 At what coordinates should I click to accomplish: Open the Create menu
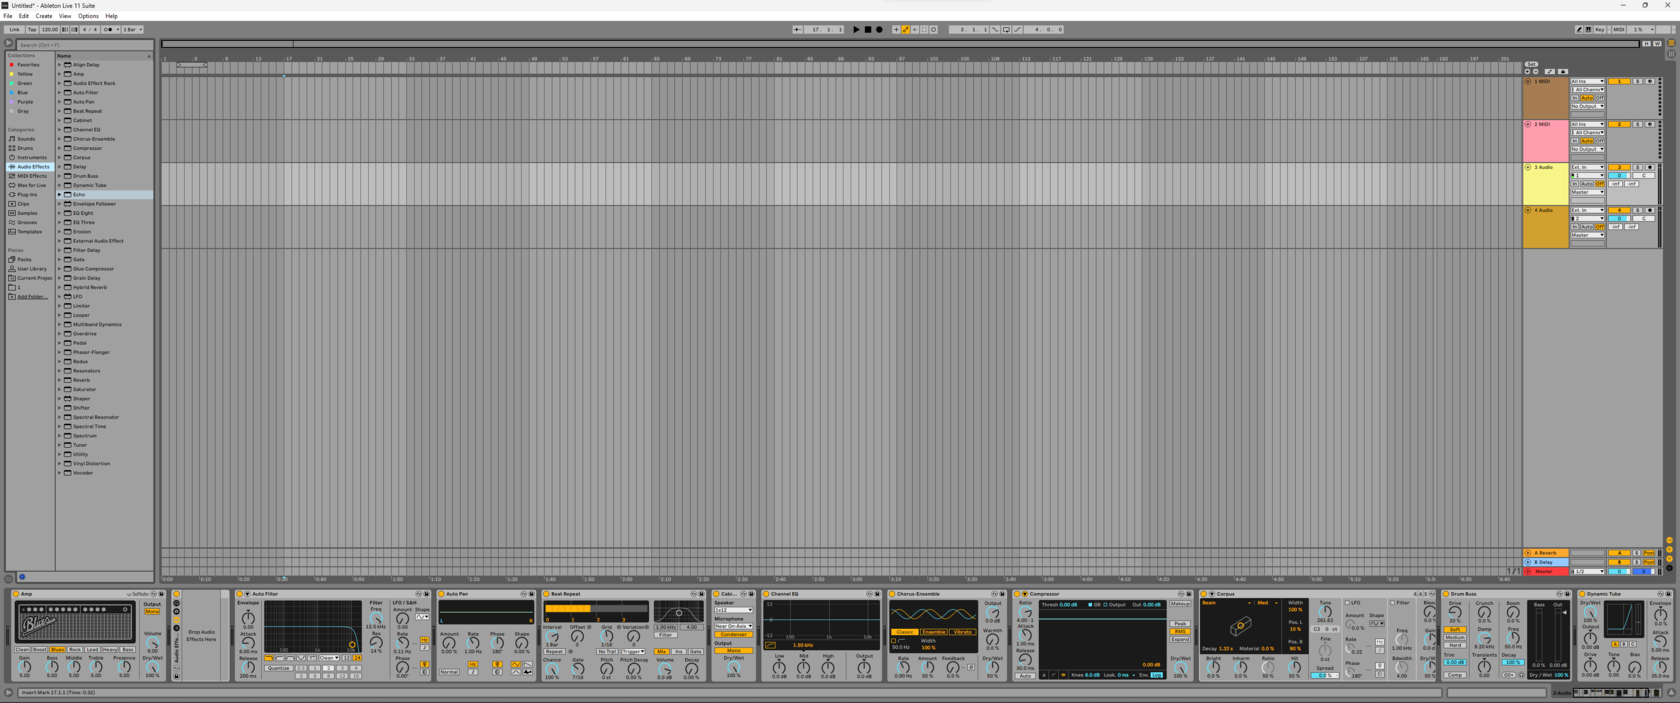tap(44, 16)
